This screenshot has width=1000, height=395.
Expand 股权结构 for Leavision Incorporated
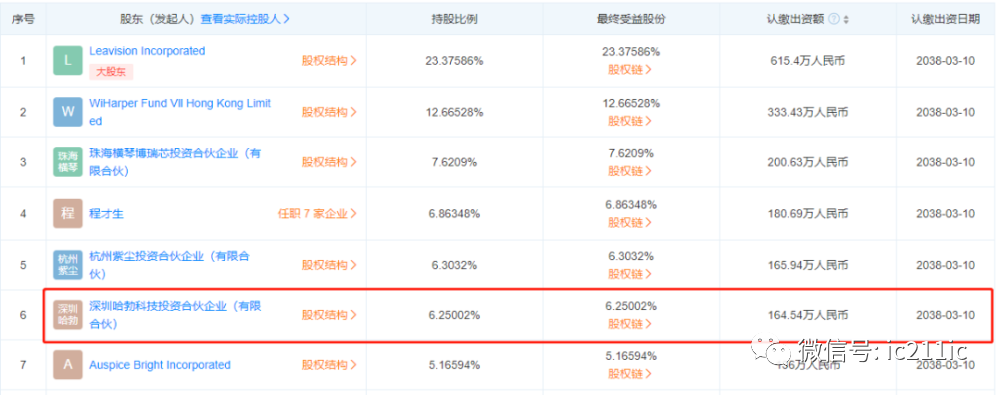click(x=329, y=61)
